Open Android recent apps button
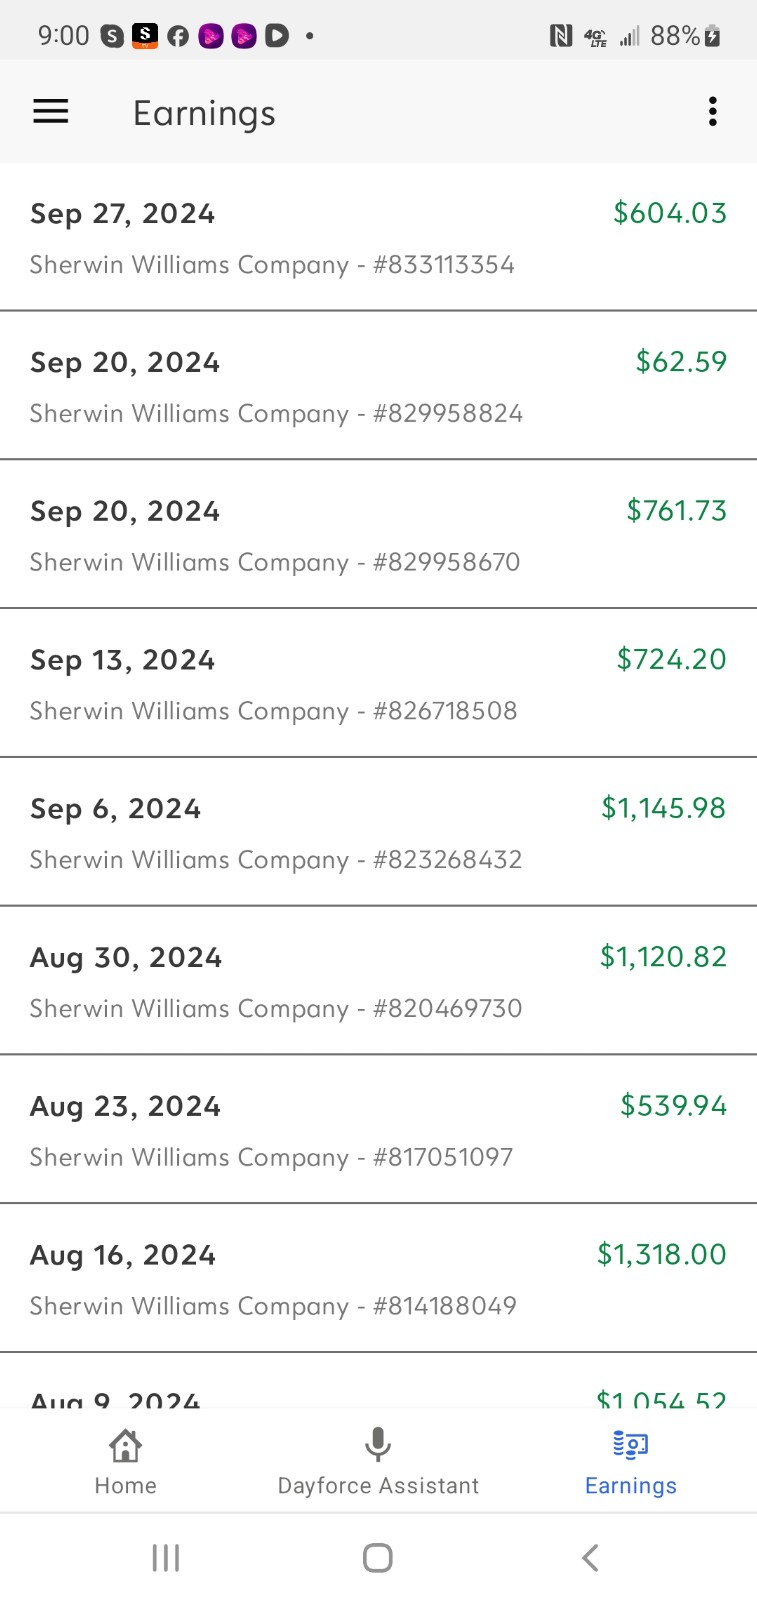 (166, 1557)
